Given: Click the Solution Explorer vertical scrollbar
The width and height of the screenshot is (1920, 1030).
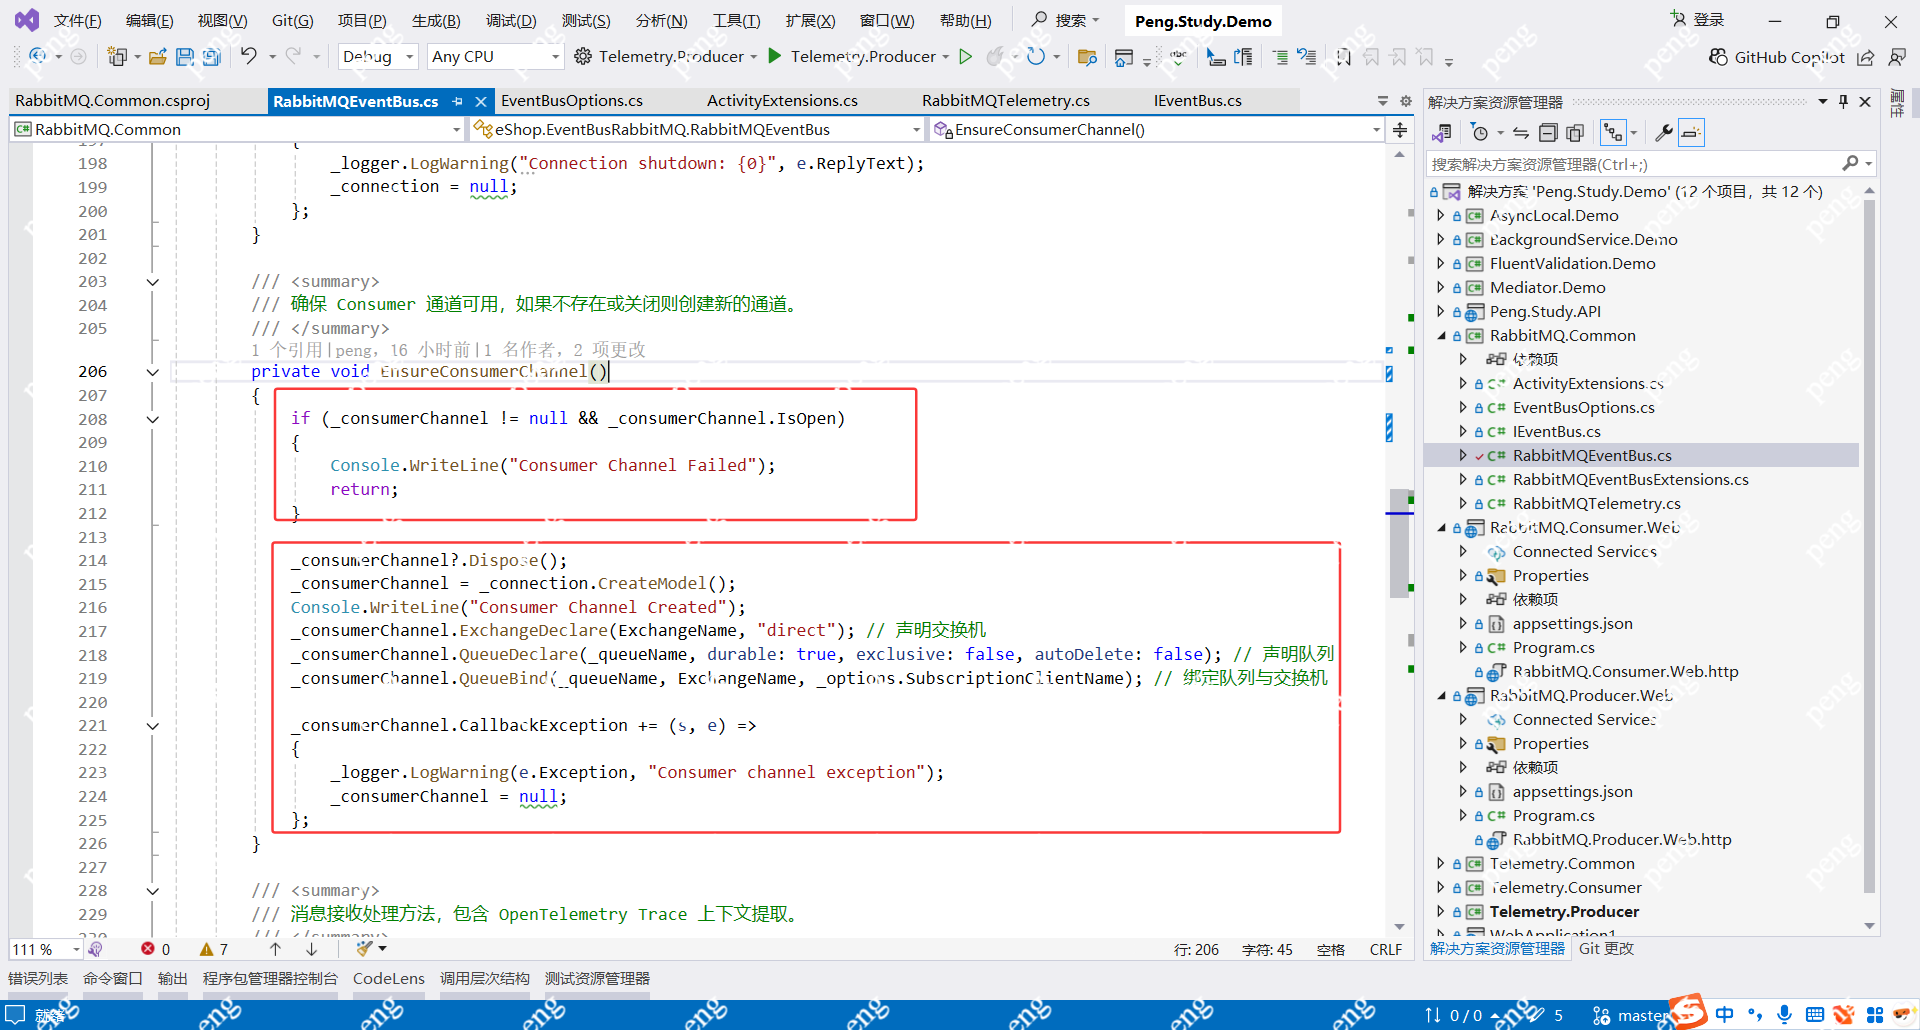Looking at the screenshot, I should pos(1869,545).
